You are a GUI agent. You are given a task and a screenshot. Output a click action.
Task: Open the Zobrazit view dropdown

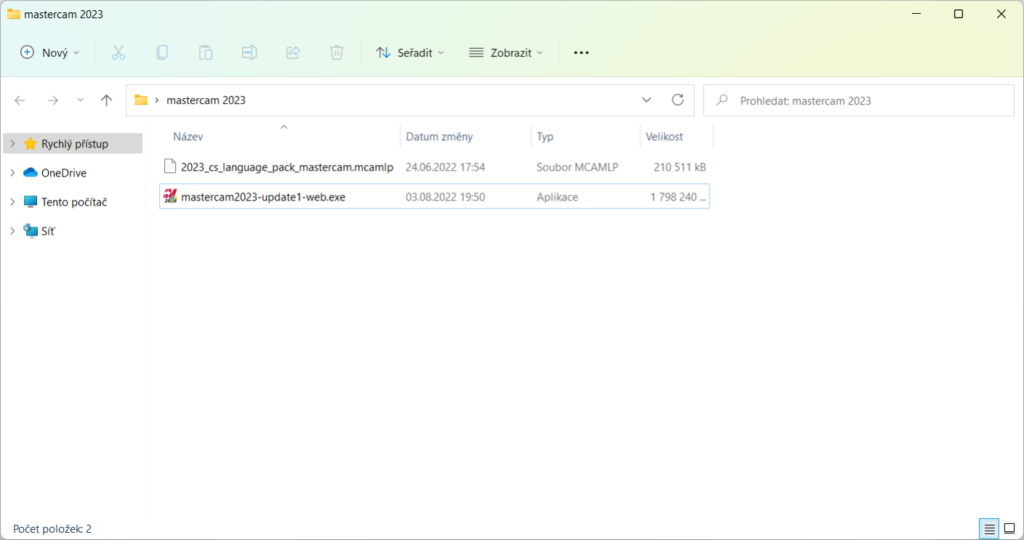pos(506,52)
